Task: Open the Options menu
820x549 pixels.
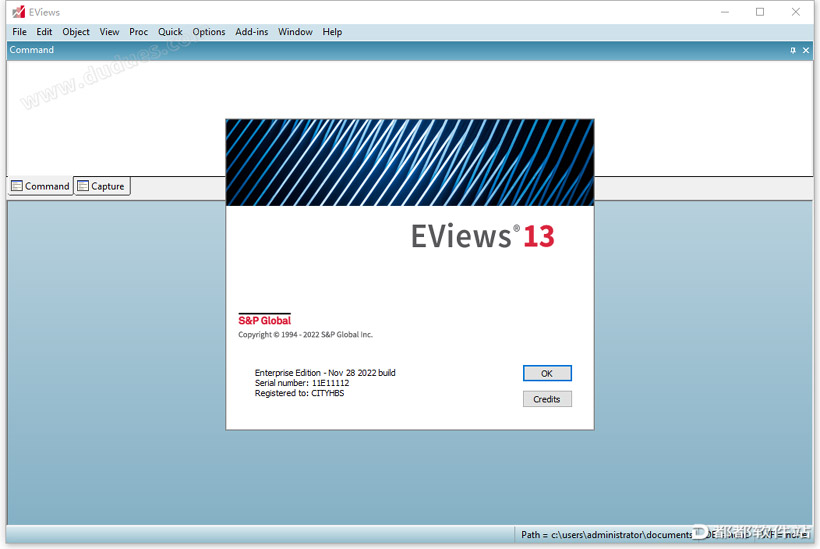Action: [x=209, y=32]
